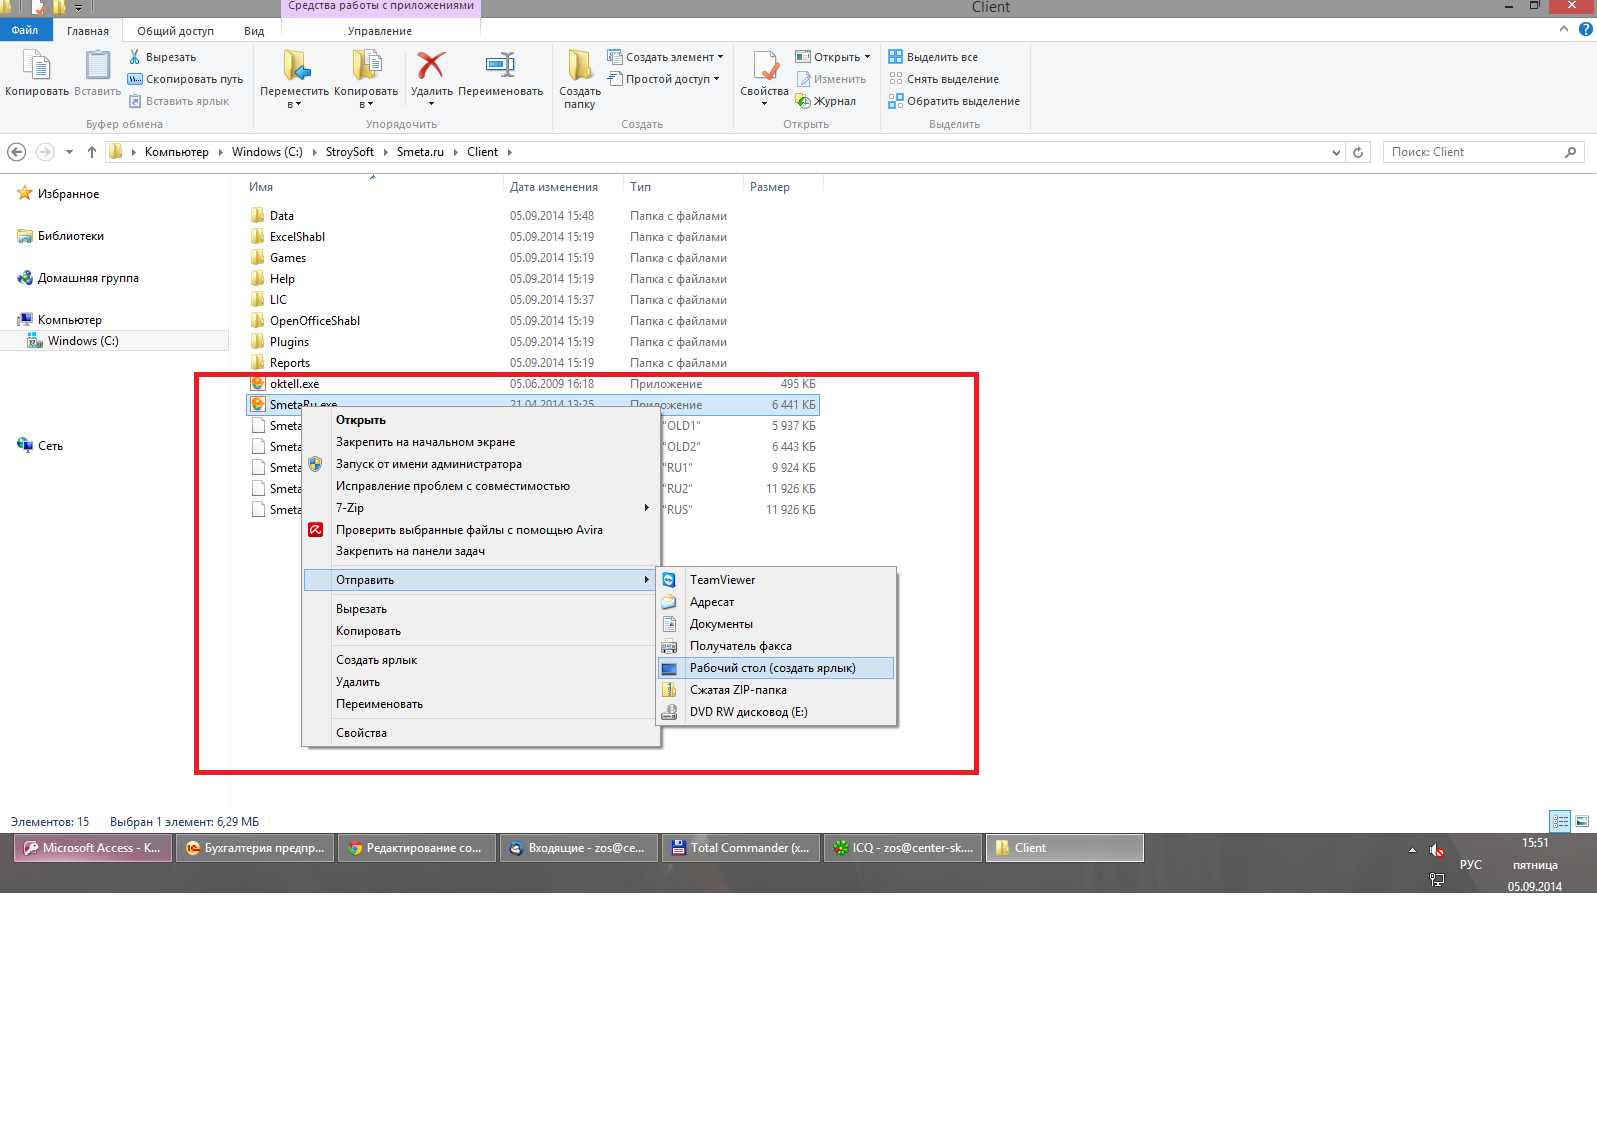Open the address bar history dropdown
The image size is (1597, 1122).
point(1336,152)
